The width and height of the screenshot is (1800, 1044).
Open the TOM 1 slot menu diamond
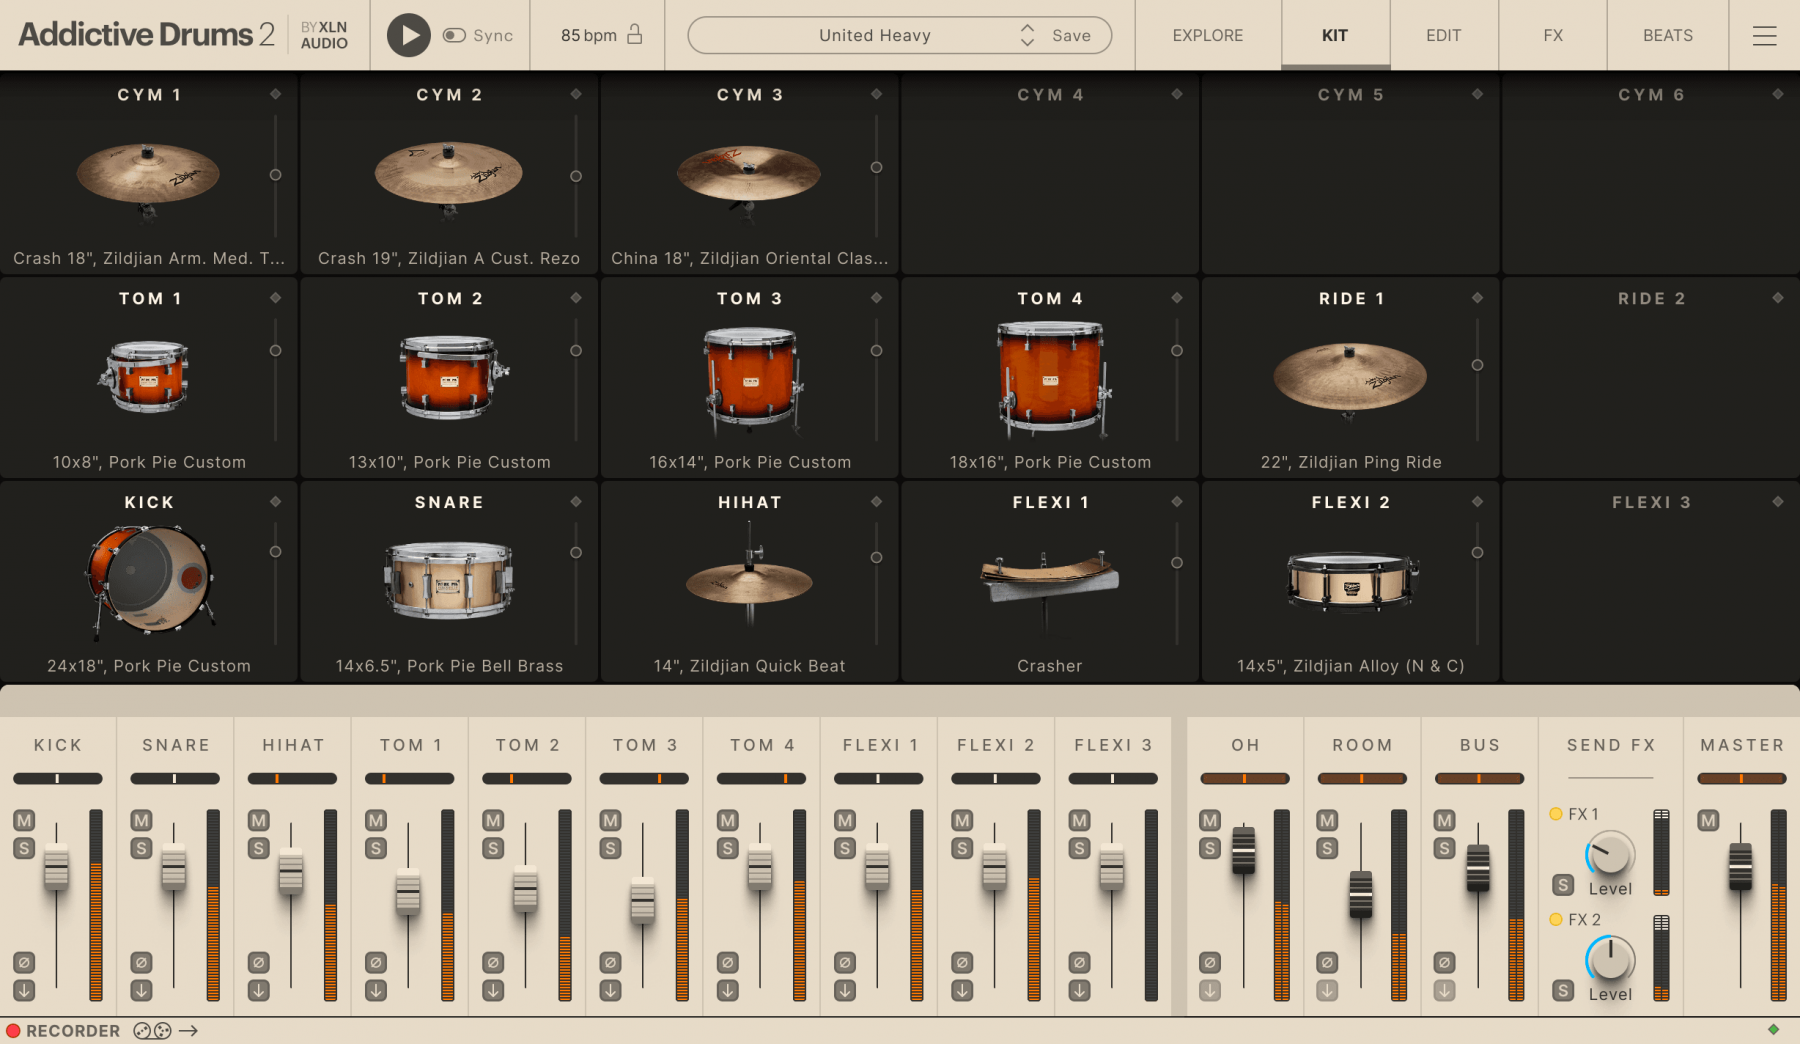click(275, 298)
